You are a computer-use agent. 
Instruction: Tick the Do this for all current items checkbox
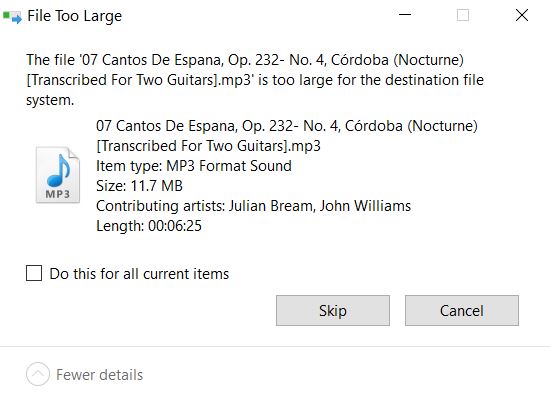[34, 273]
